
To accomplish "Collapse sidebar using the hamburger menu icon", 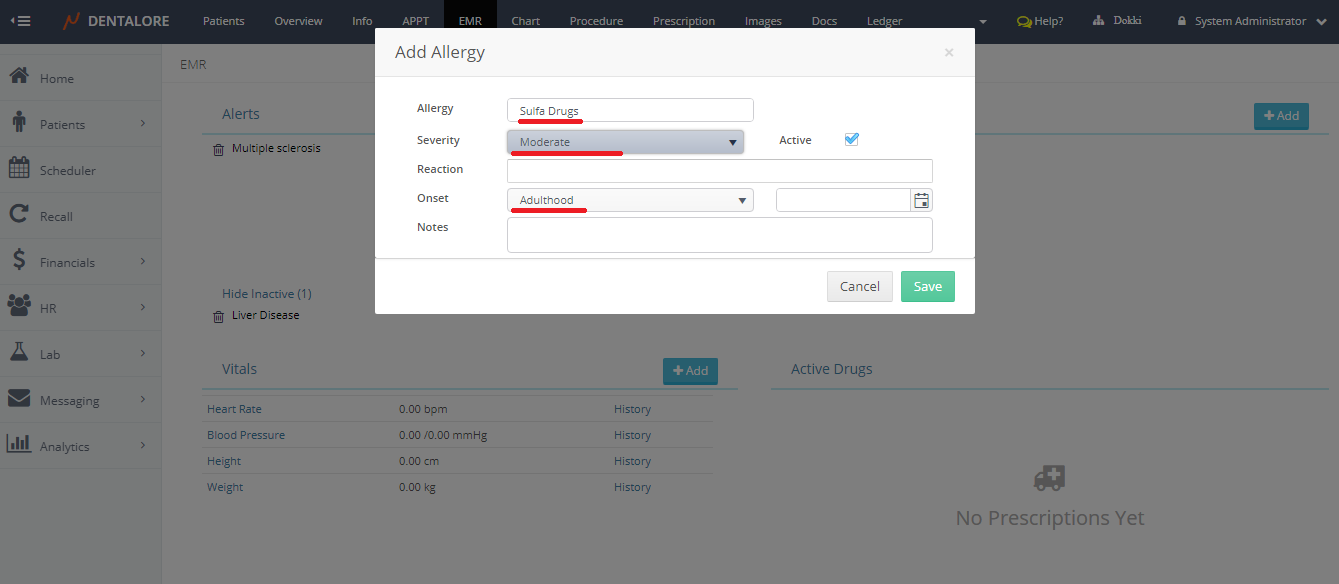I will (20, 21).
